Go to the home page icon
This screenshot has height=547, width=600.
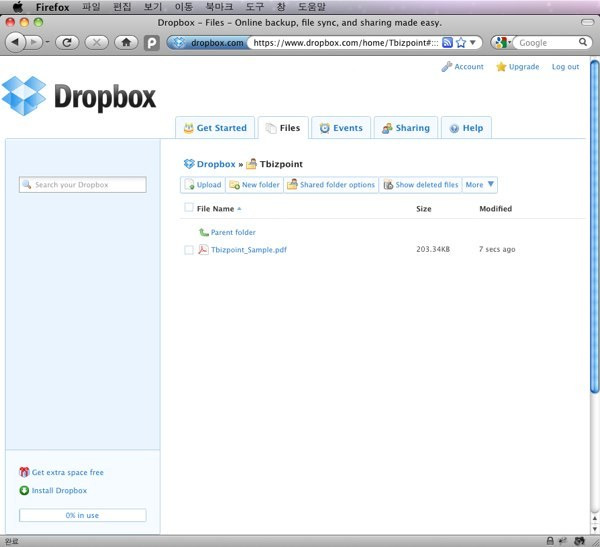tap(126, 42)
